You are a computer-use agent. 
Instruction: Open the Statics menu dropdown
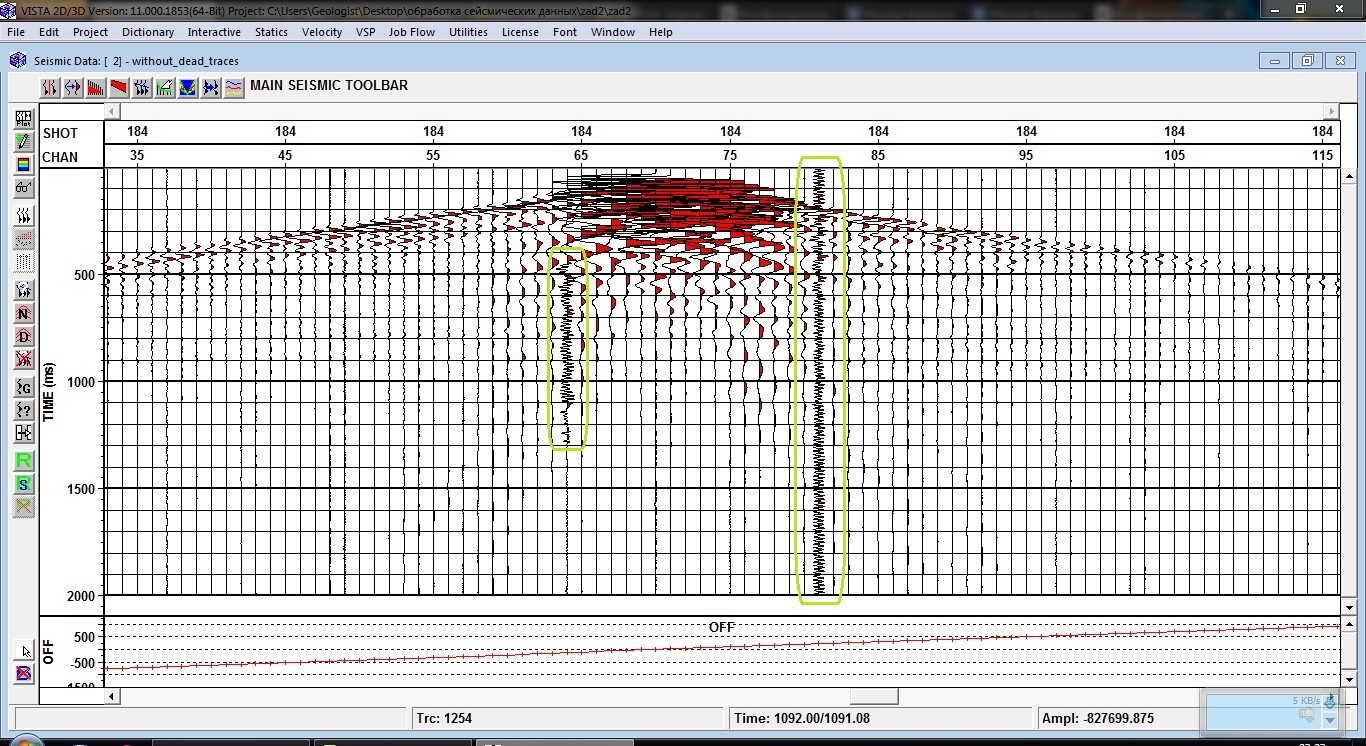271,32
